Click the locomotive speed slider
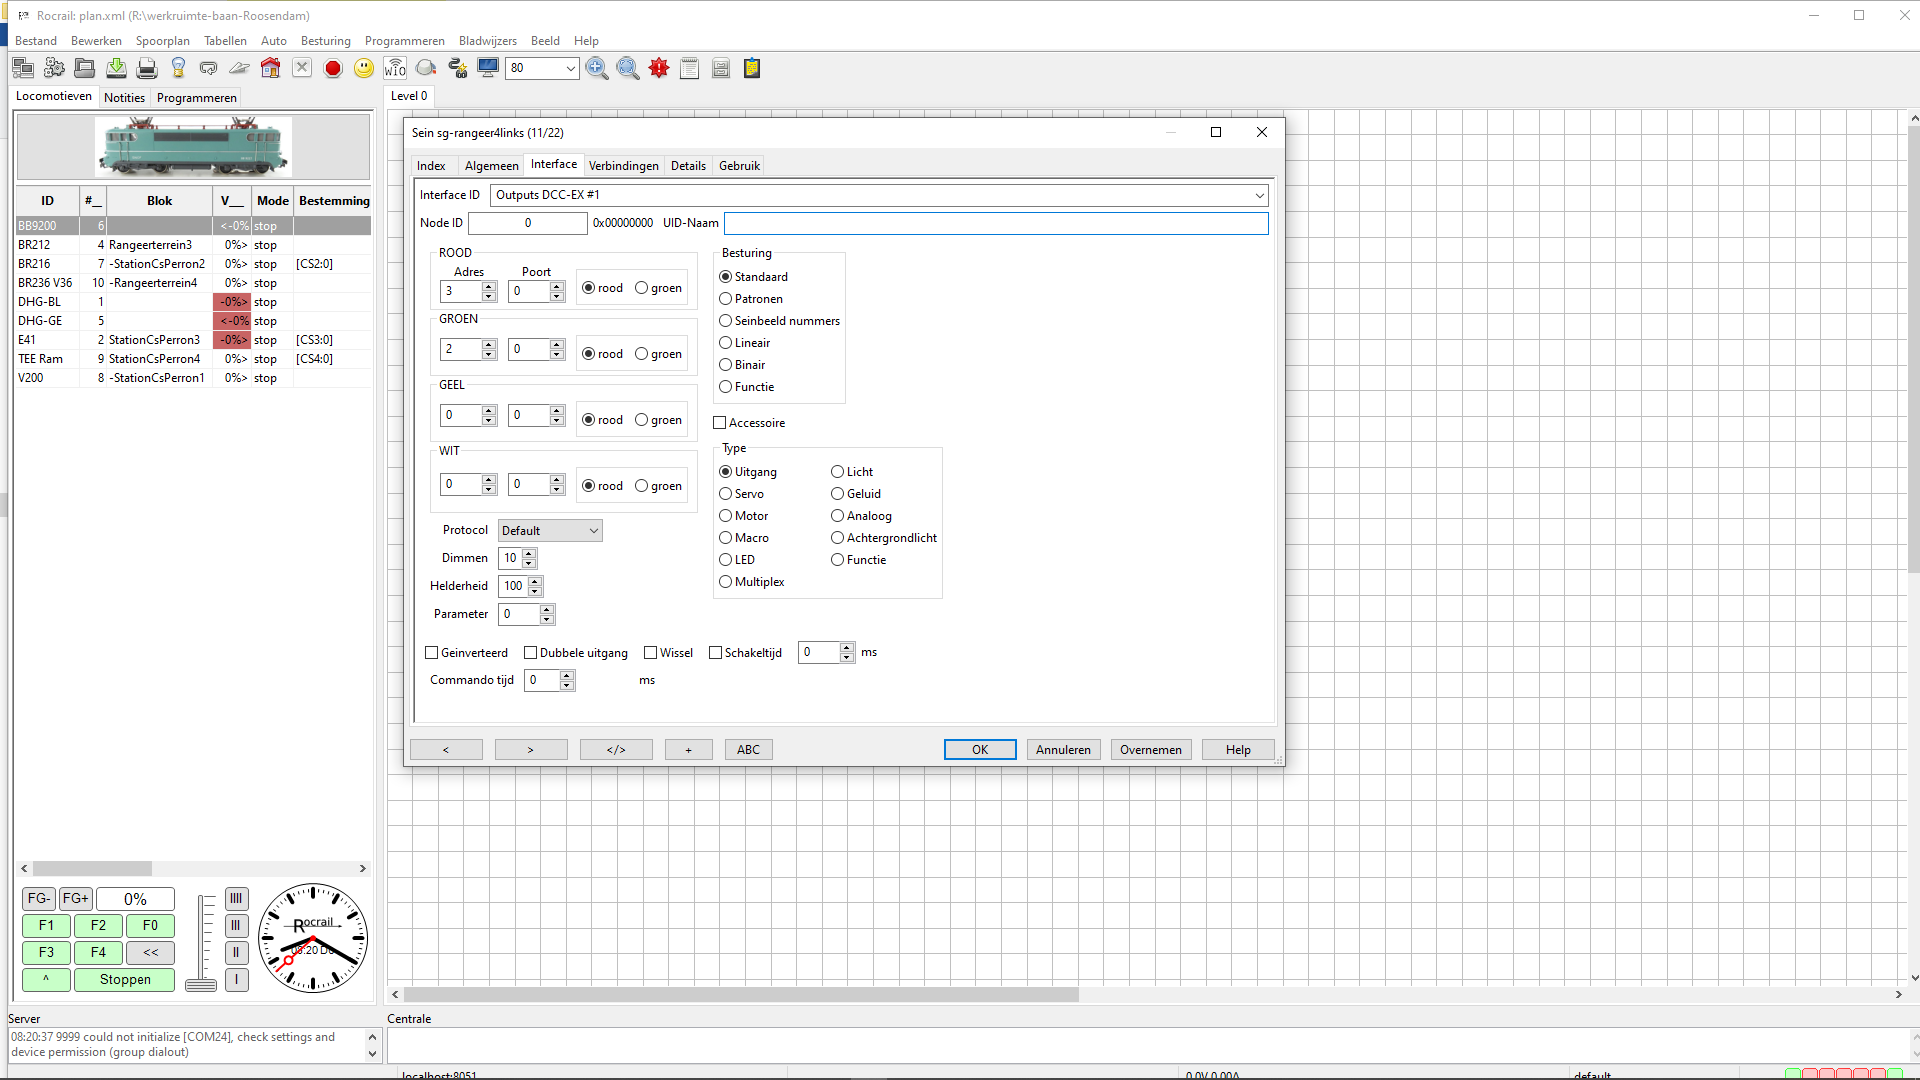Viewport: 1920px width, 1080px height. 201,940
